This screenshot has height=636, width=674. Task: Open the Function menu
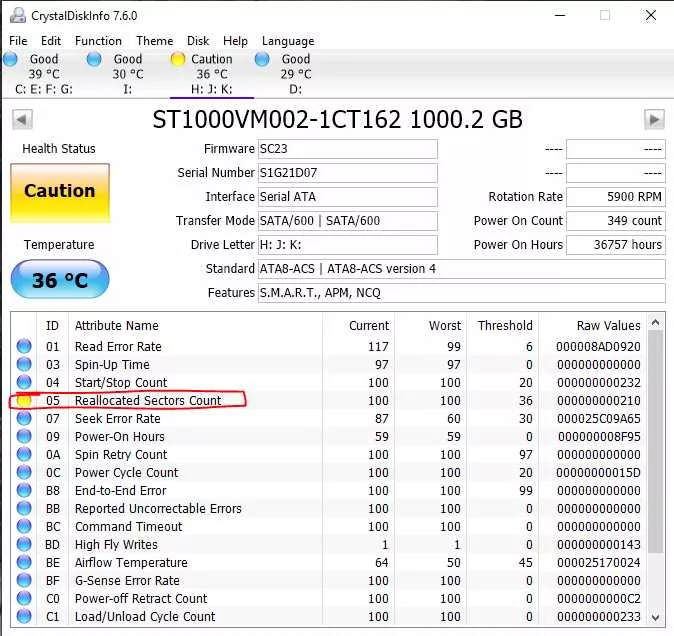click(98, 41)
